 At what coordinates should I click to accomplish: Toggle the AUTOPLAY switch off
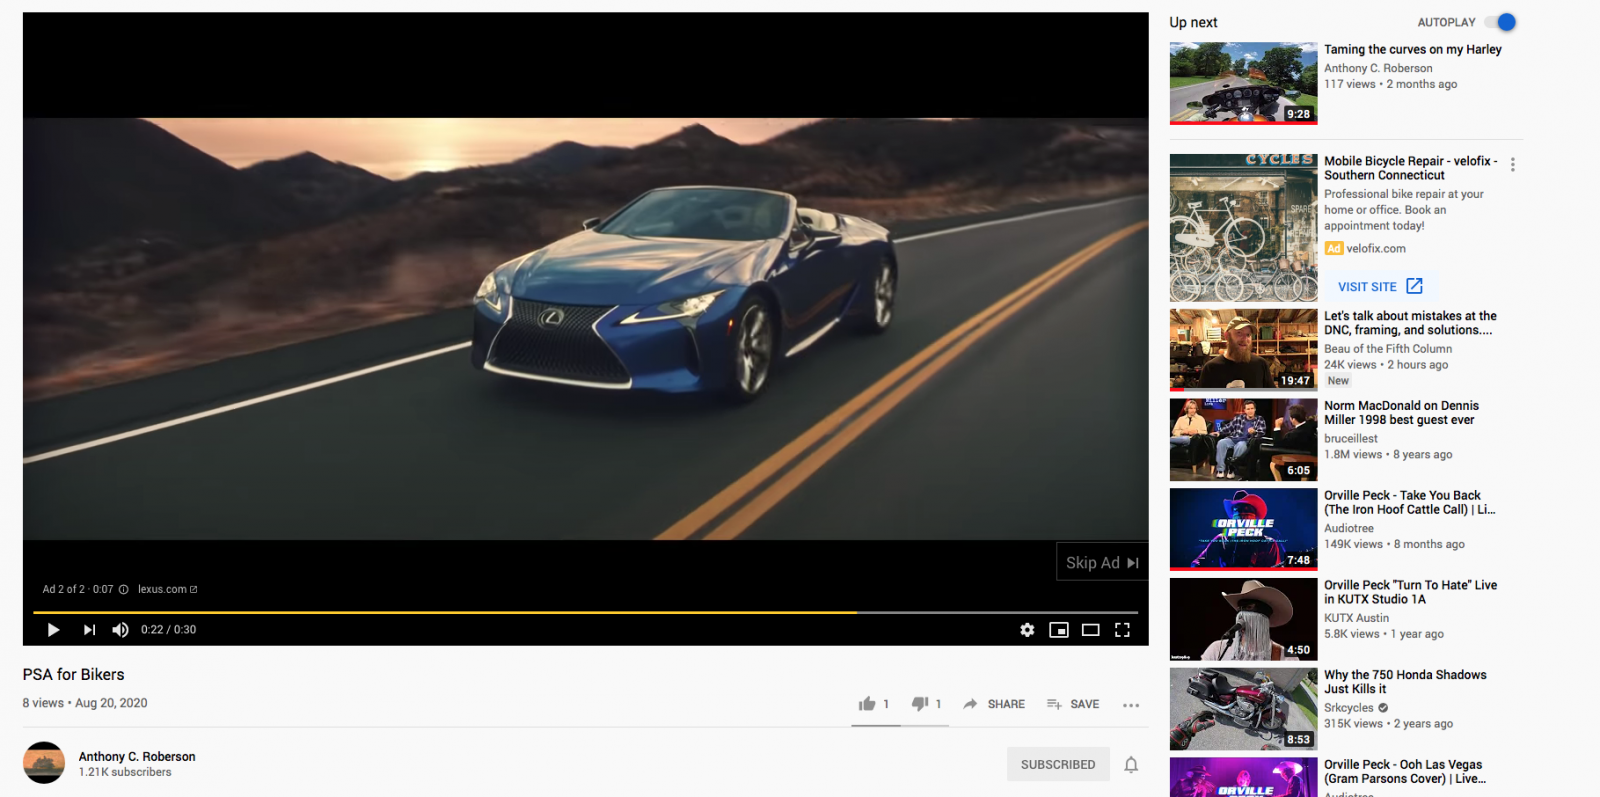click(1501, 22)
